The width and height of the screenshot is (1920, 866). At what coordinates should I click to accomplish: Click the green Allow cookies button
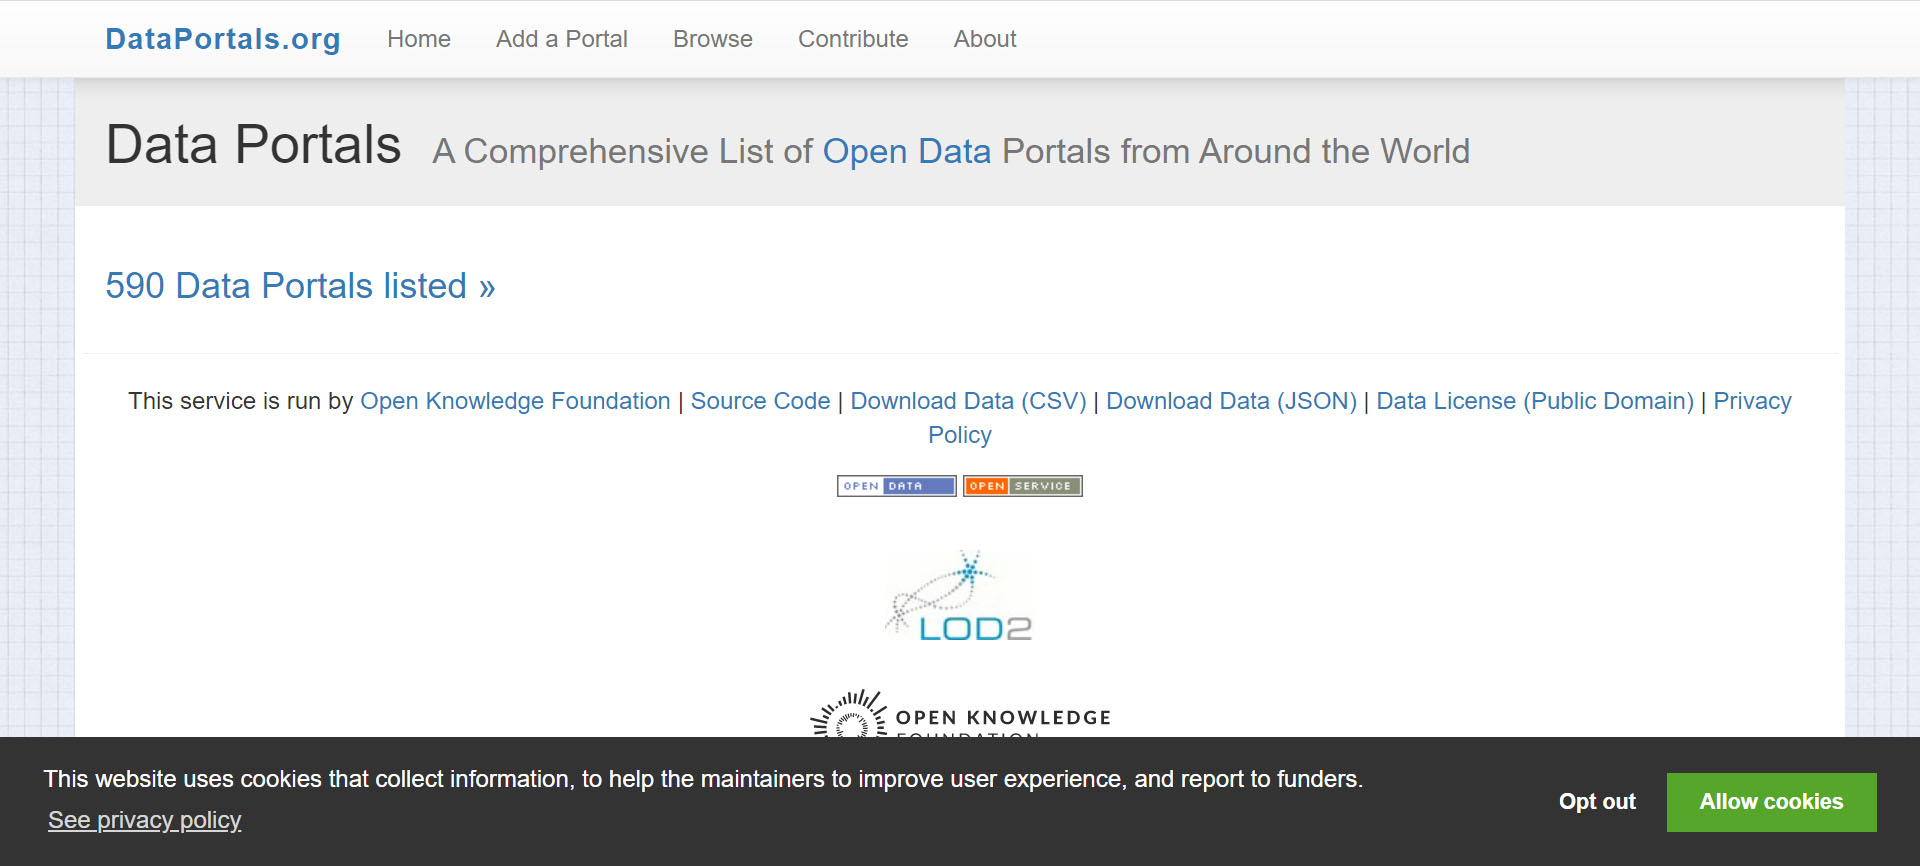click(1770, 802)
